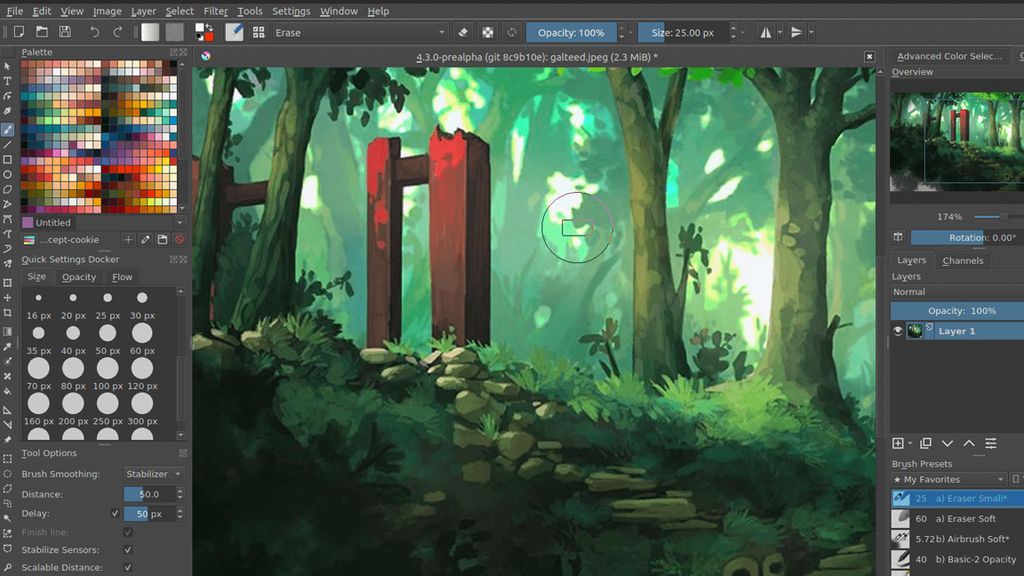Select the Elliptical Selection tool

pos(9,473)
